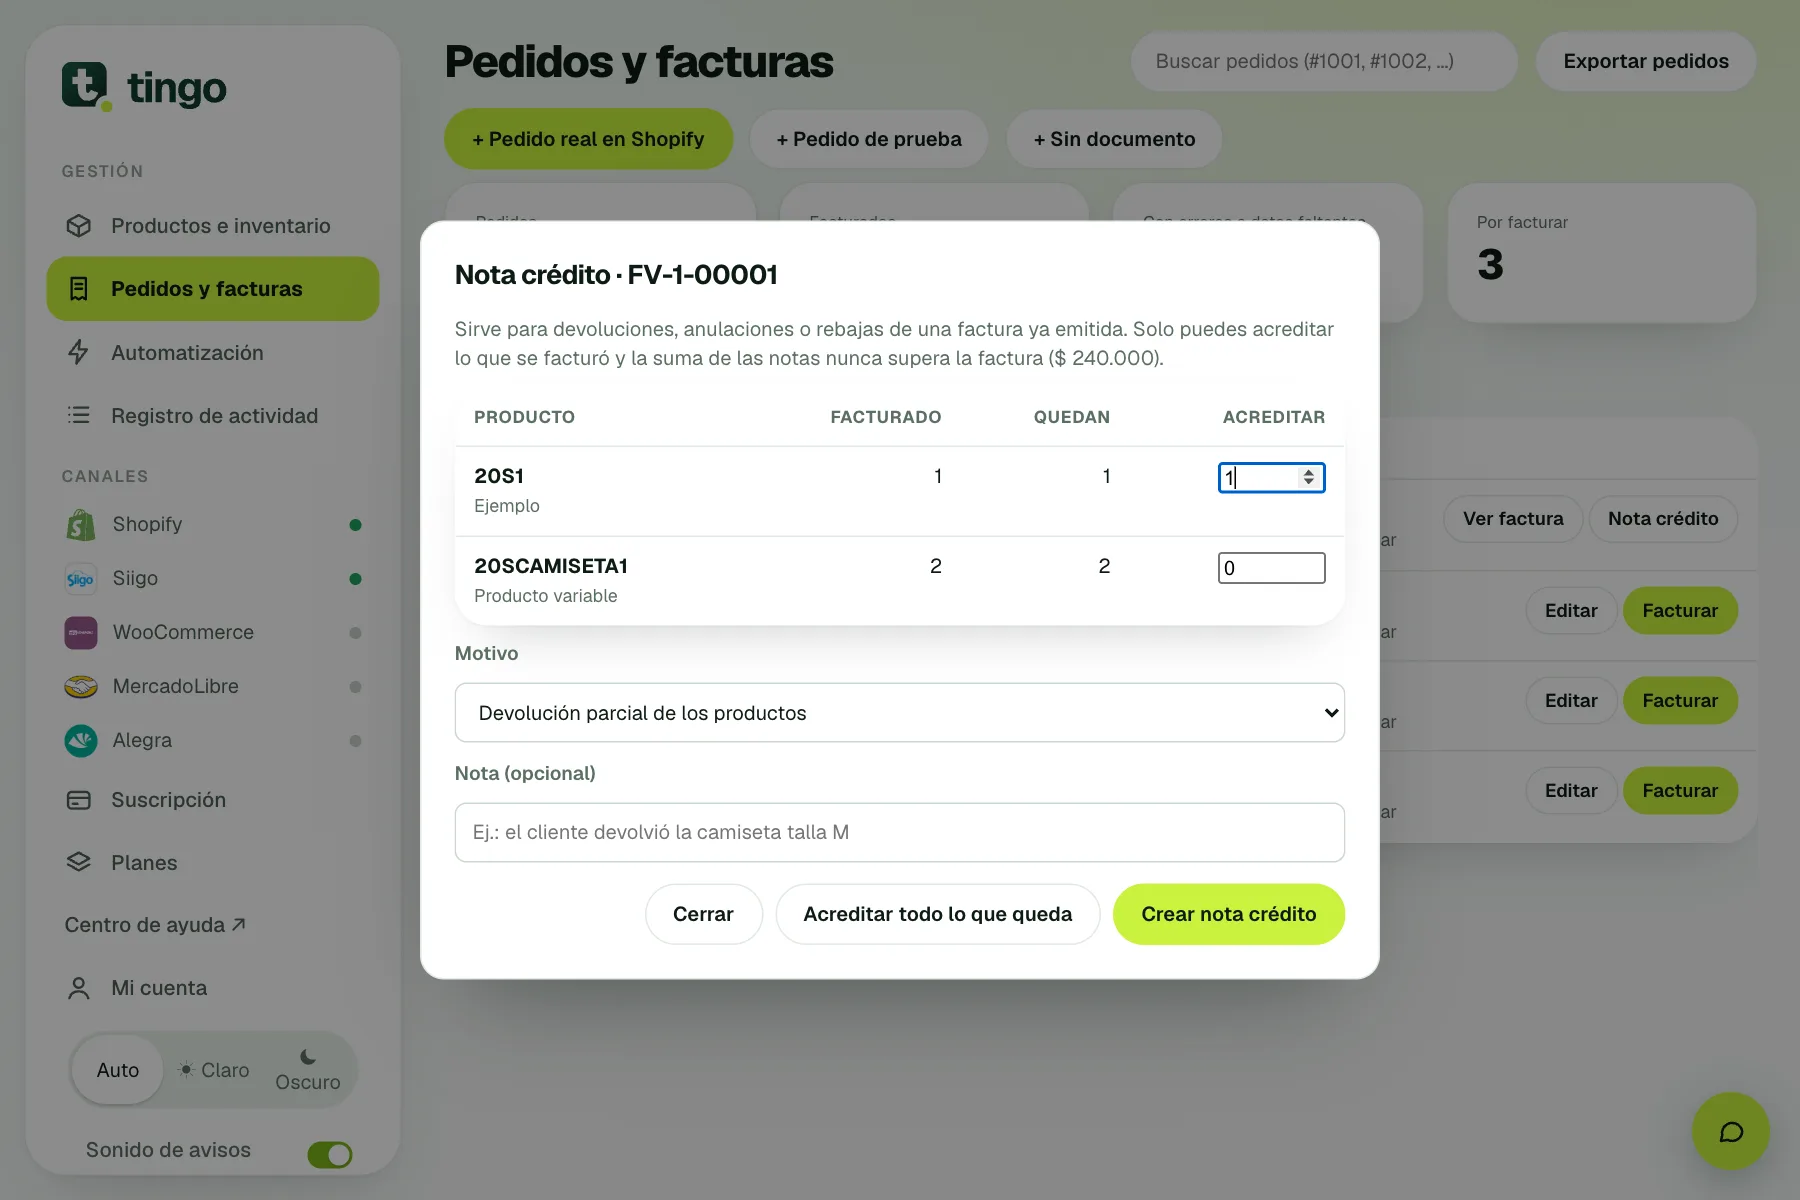This screenshot has height=1200, width=1800.
Task: Click the stepper arrows for 20S1 acreditar
Action: tap(1308, 478)
